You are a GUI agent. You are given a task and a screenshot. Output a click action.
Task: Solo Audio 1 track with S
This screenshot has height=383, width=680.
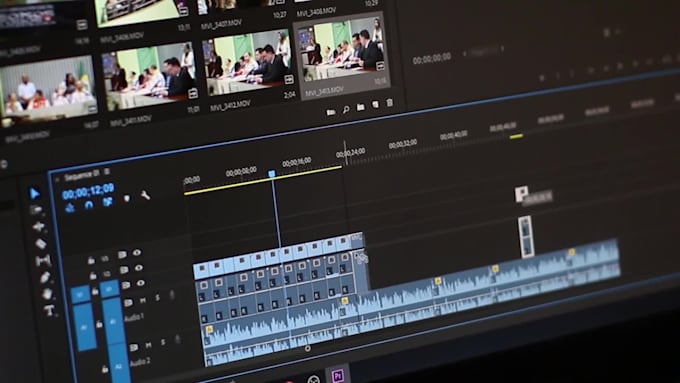tap(157, 298)
